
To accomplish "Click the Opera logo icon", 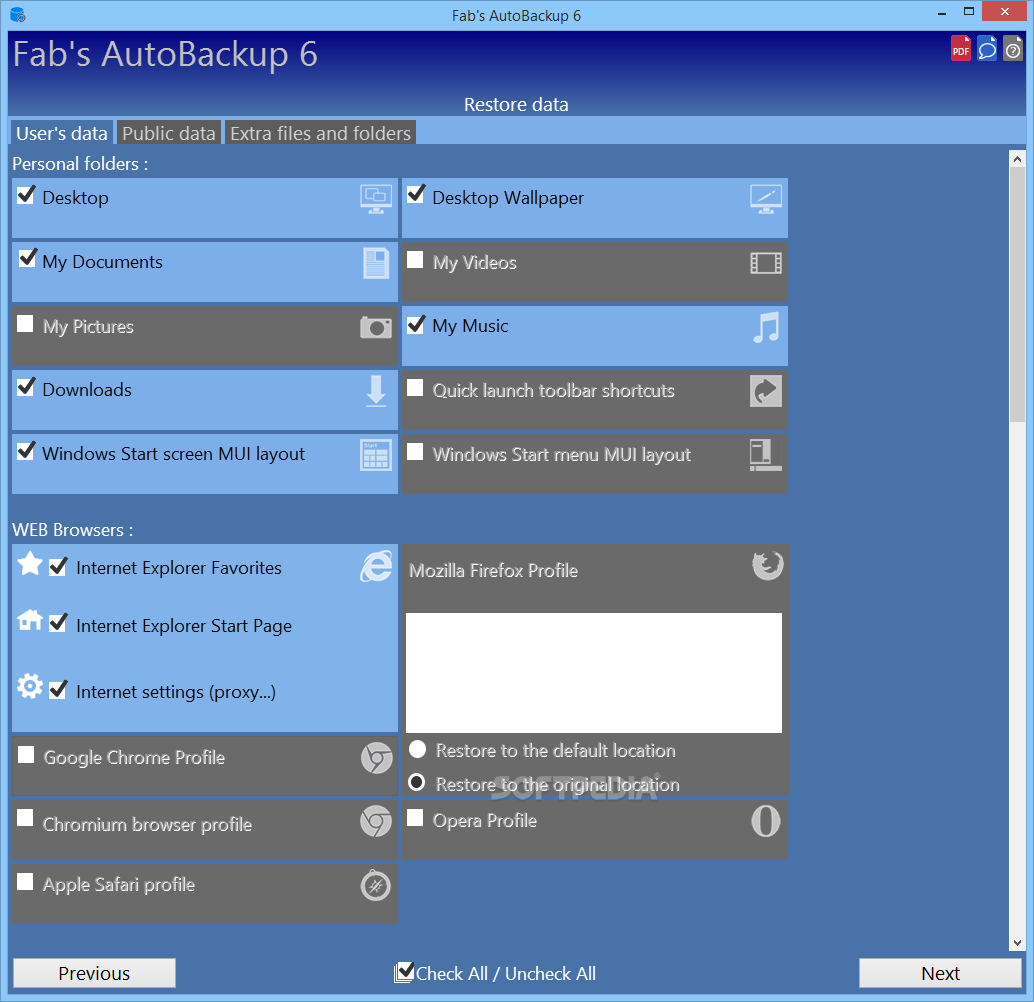I will click(x=766, y=821).
